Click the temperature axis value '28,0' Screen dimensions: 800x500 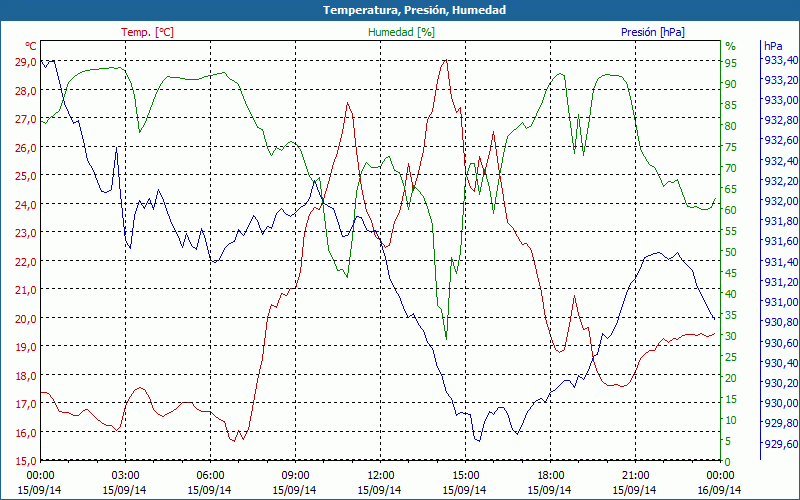tap(27, 91)
